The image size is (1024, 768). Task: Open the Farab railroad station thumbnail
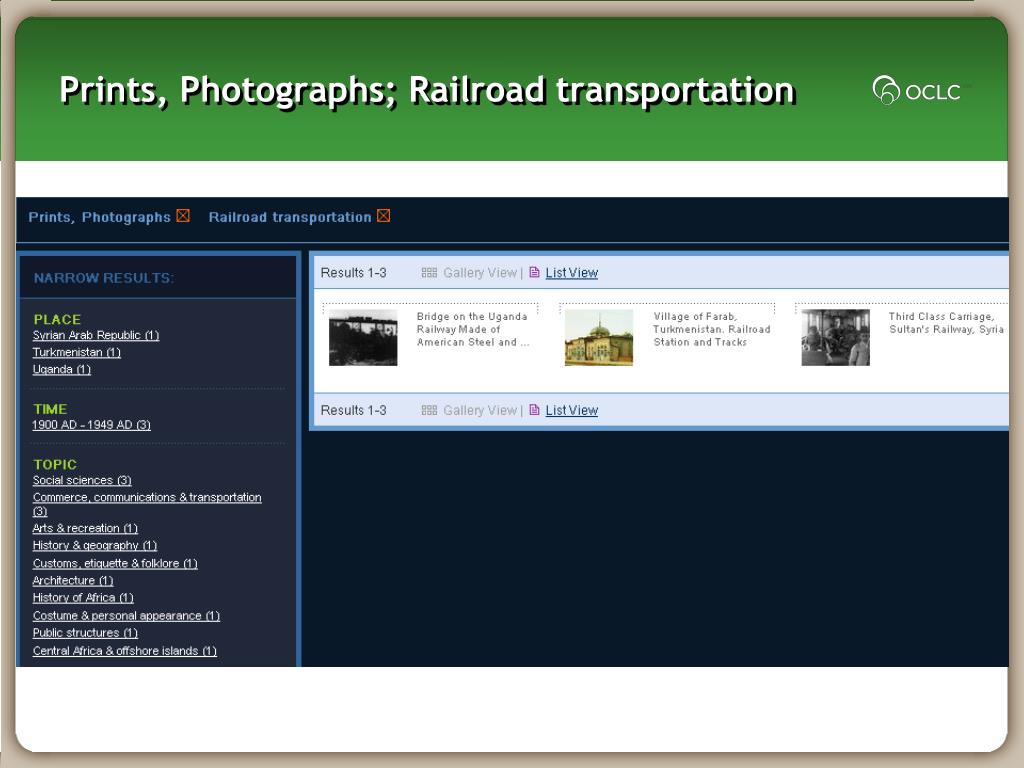tap(599, 338)
